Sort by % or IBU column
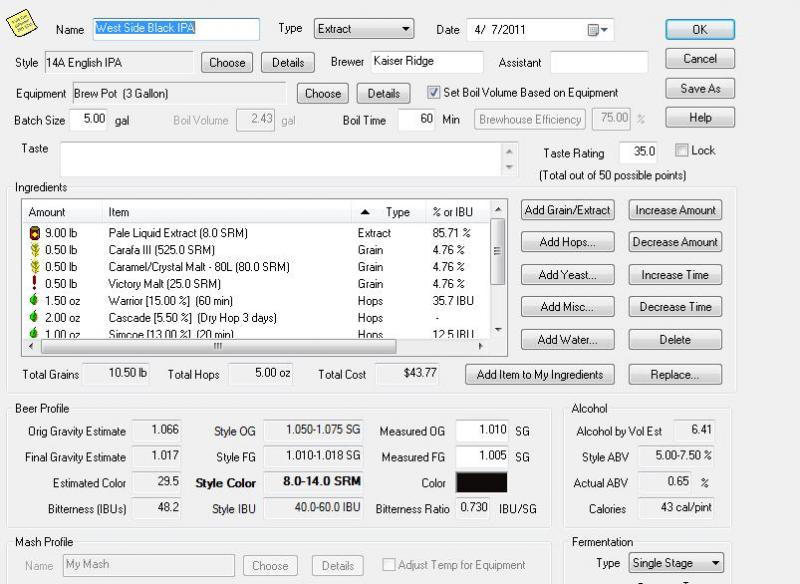800x584 pixels. coord(457,212)
